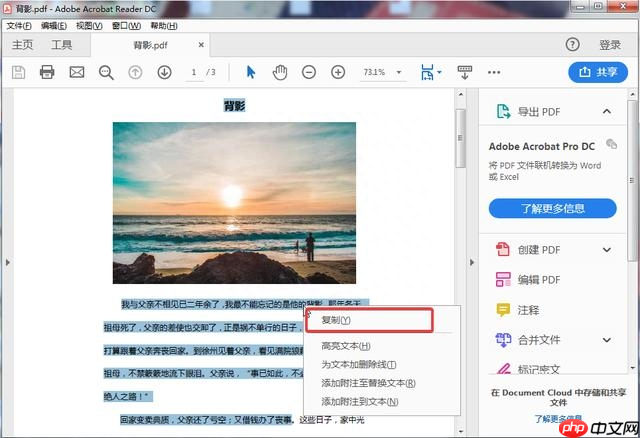
Task: Switch to the 工具 tab
Action: coord(62,45)
